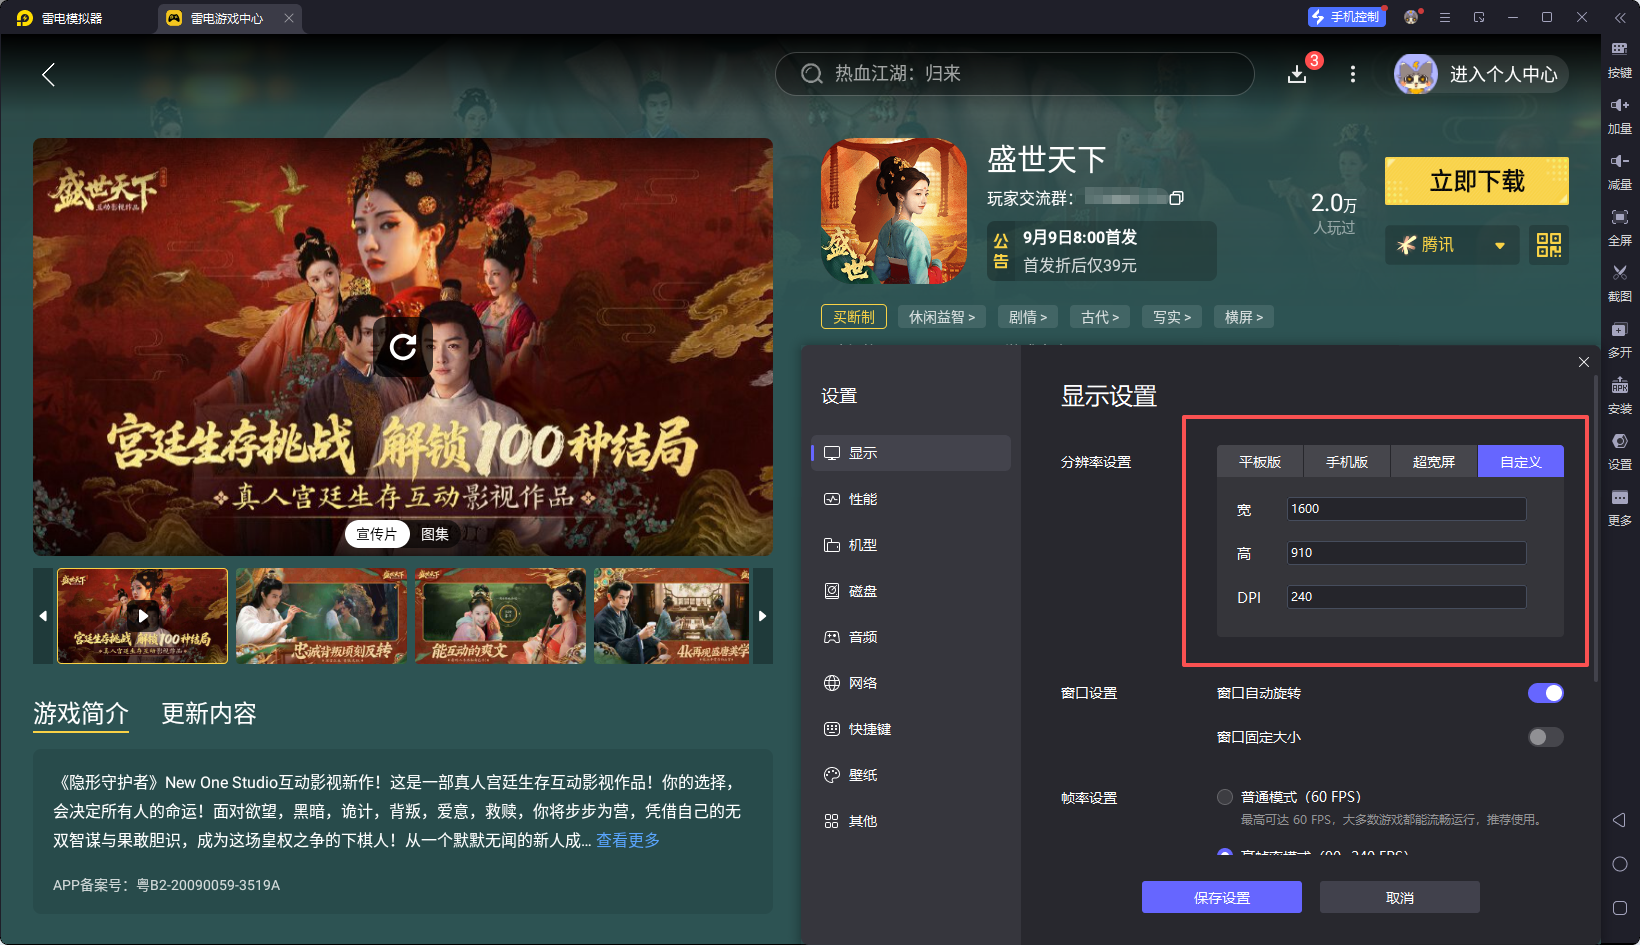Select 普通模式 (60 FPS) radio button
The width and height of the screenshot is (1640, 945).
click(1225, 797)
